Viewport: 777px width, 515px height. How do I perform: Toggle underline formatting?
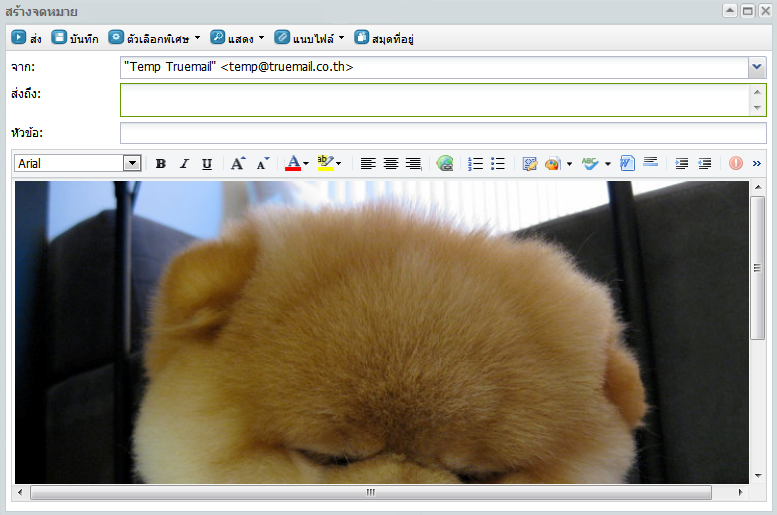(x=207, y=164)
